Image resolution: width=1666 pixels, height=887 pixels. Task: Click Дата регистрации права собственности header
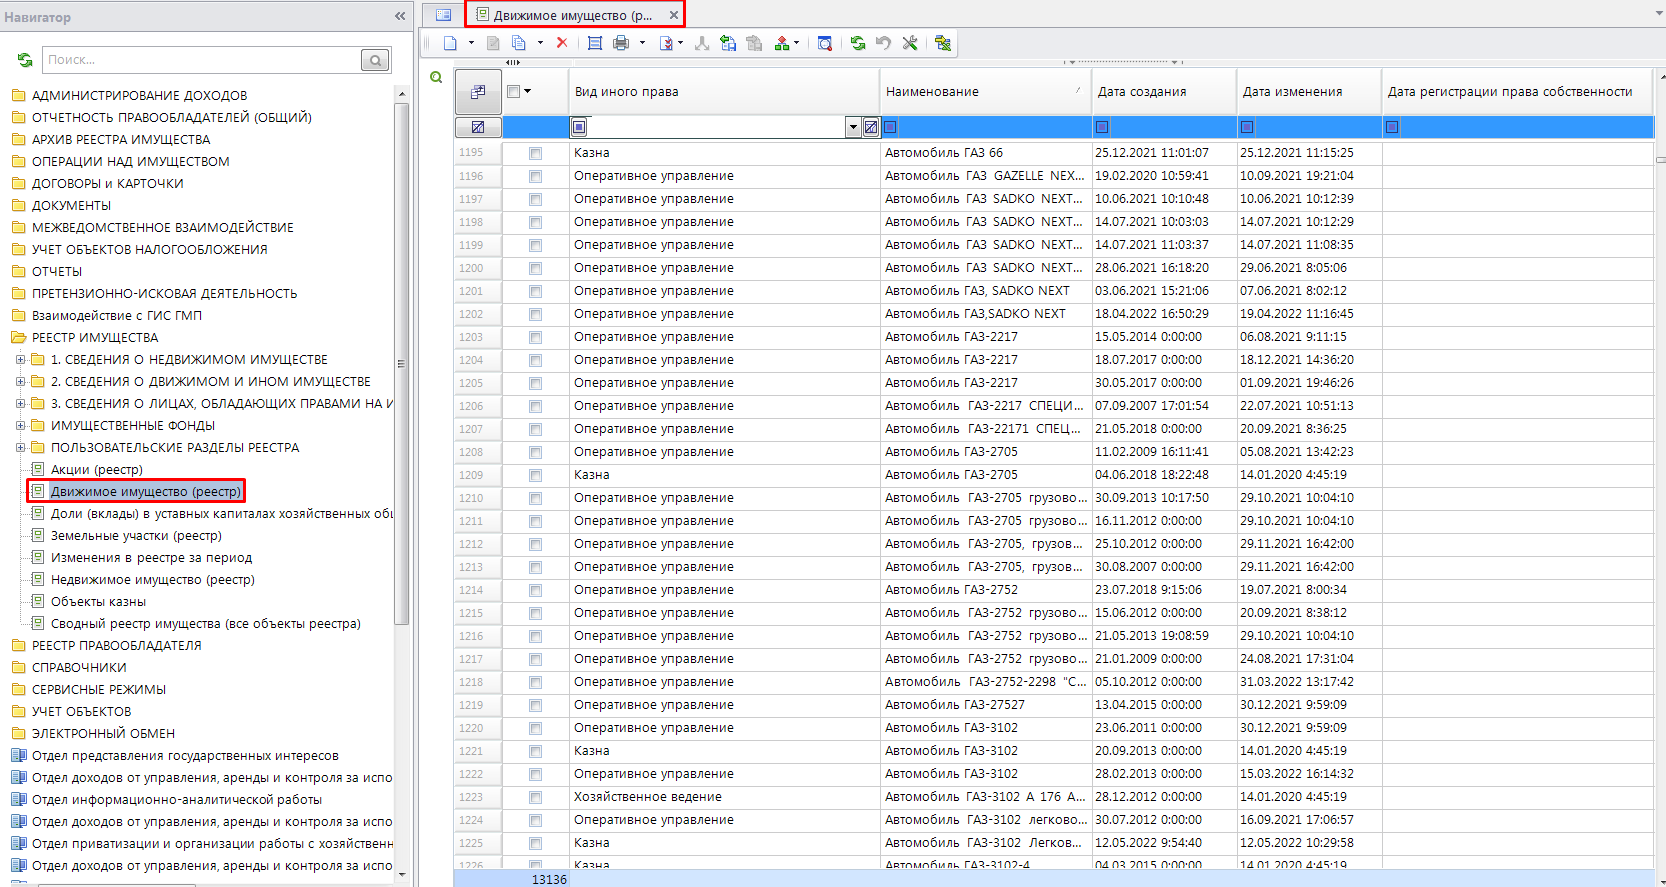[1517, 91]
